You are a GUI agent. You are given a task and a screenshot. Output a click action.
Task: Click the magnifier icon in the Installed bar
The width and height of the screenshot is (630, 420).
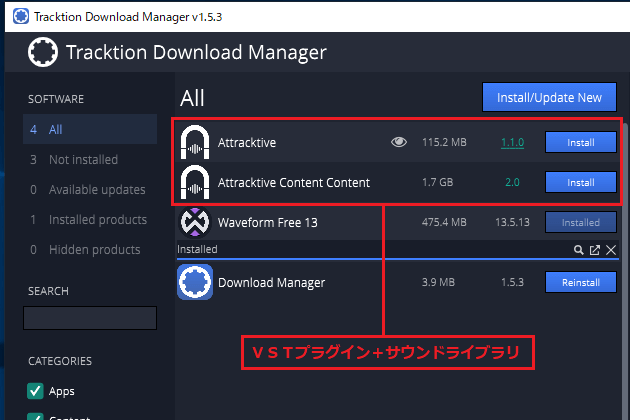pyautogui.click(x=578, y=250)
